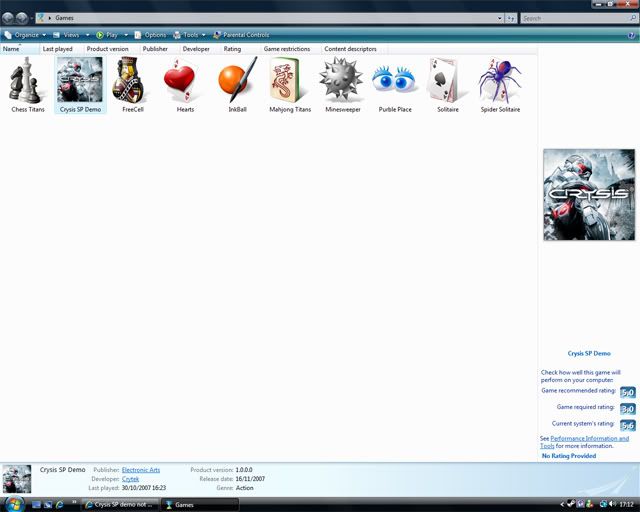Click the Games address bar path
Image resolution: width=640 pixels, height=512 pixels.
click(x=64, y=18)
